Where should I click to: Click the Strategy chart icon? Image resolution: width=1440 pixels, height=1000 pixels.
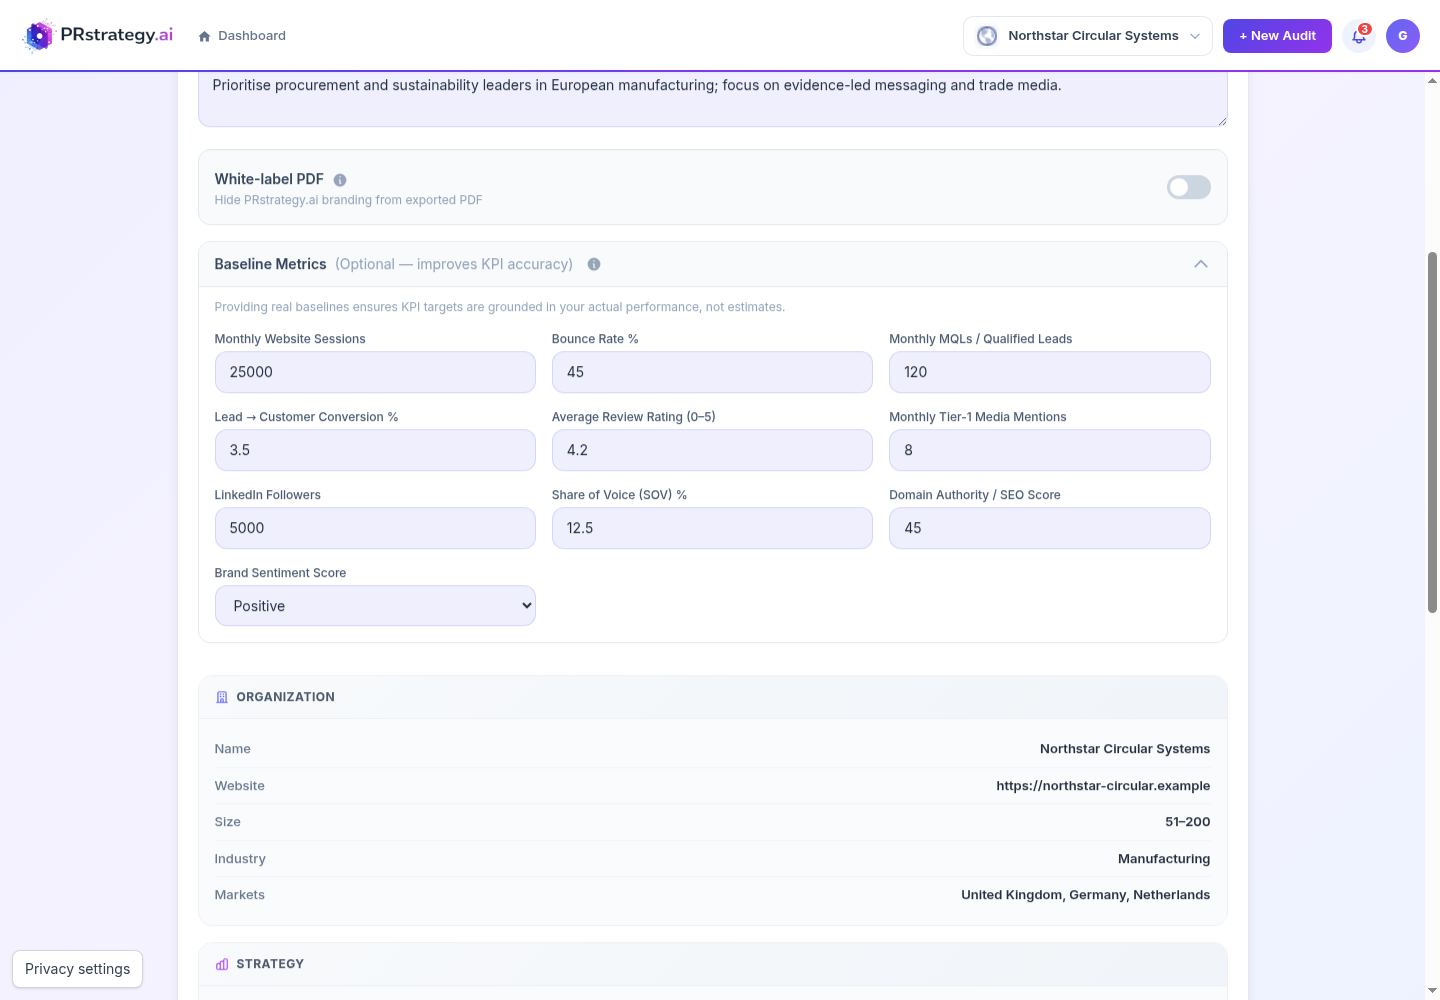coord(222,964)
